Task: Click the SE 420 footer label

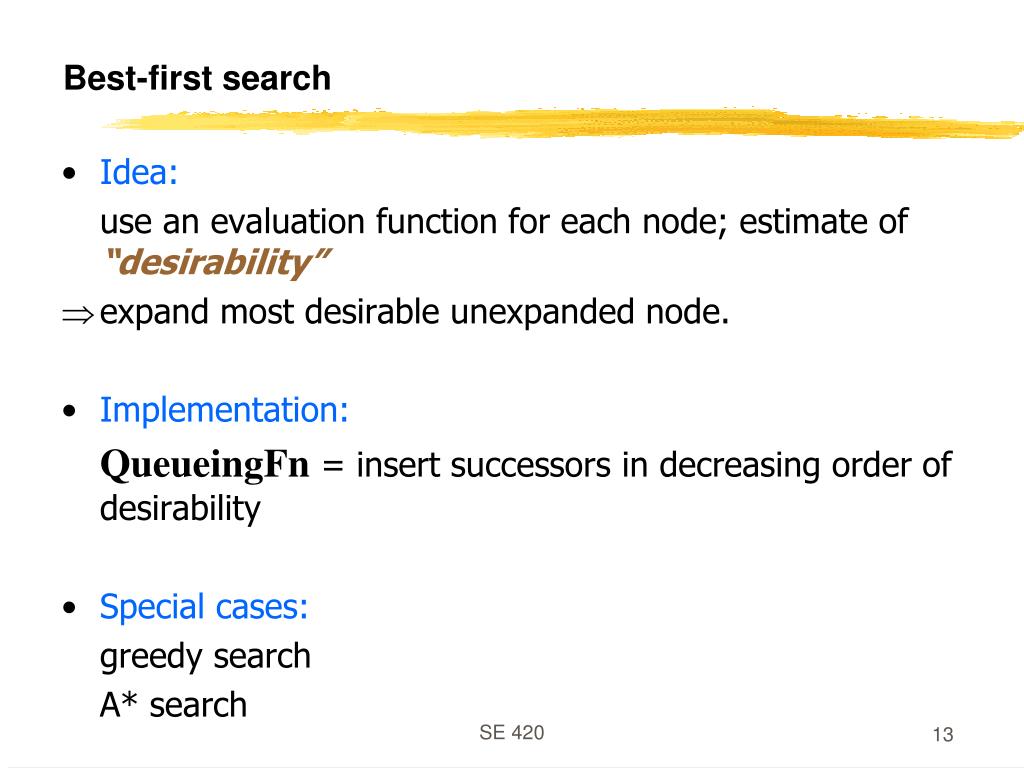Action: click(511, 733)
